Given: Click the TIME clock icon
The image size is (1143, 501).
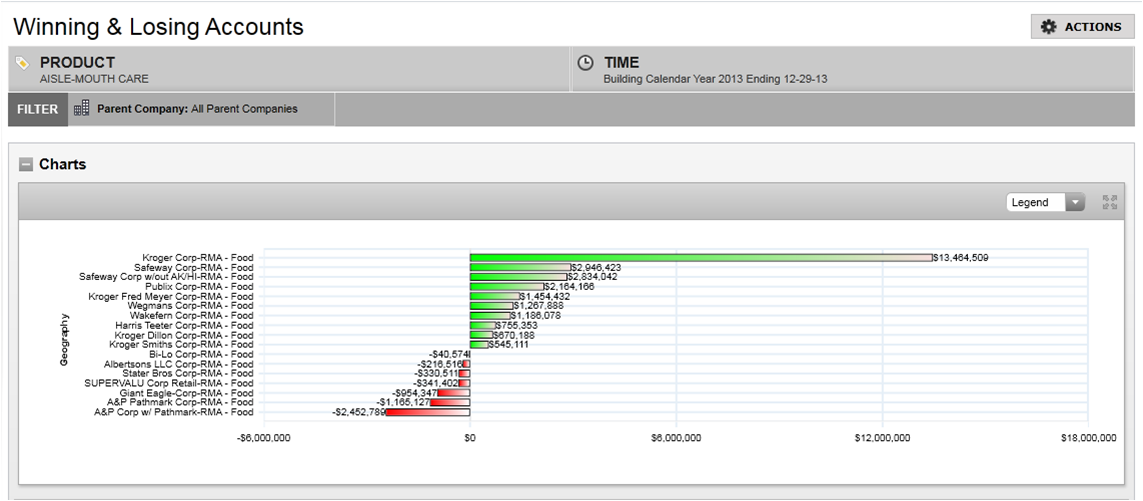Looking at the screenshot, I should (587, 62).
